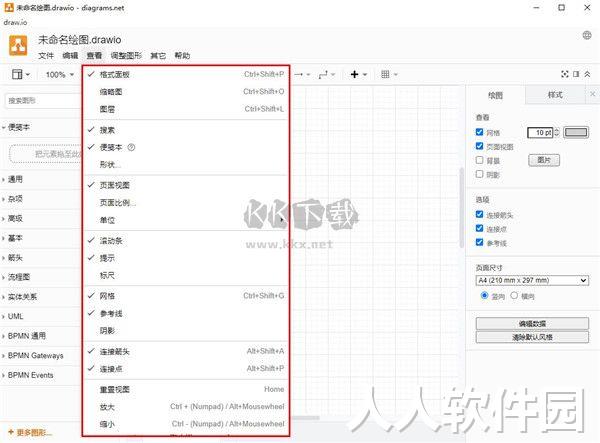The image size is (600, 443).
Task: Toggle the 参考线 checkbox in options
Action: [x=479, y=242]
